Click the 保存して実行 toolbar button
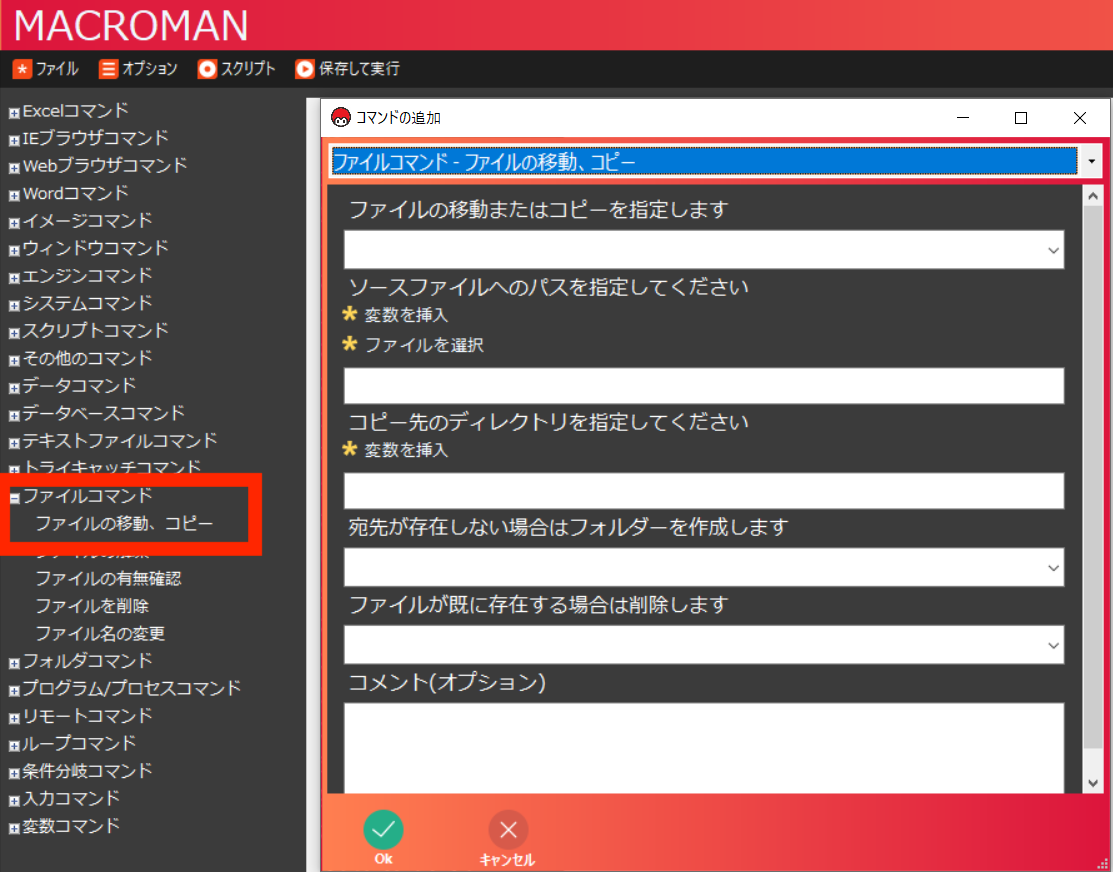This screenshot has height=872, width=1113. point(347,69)
